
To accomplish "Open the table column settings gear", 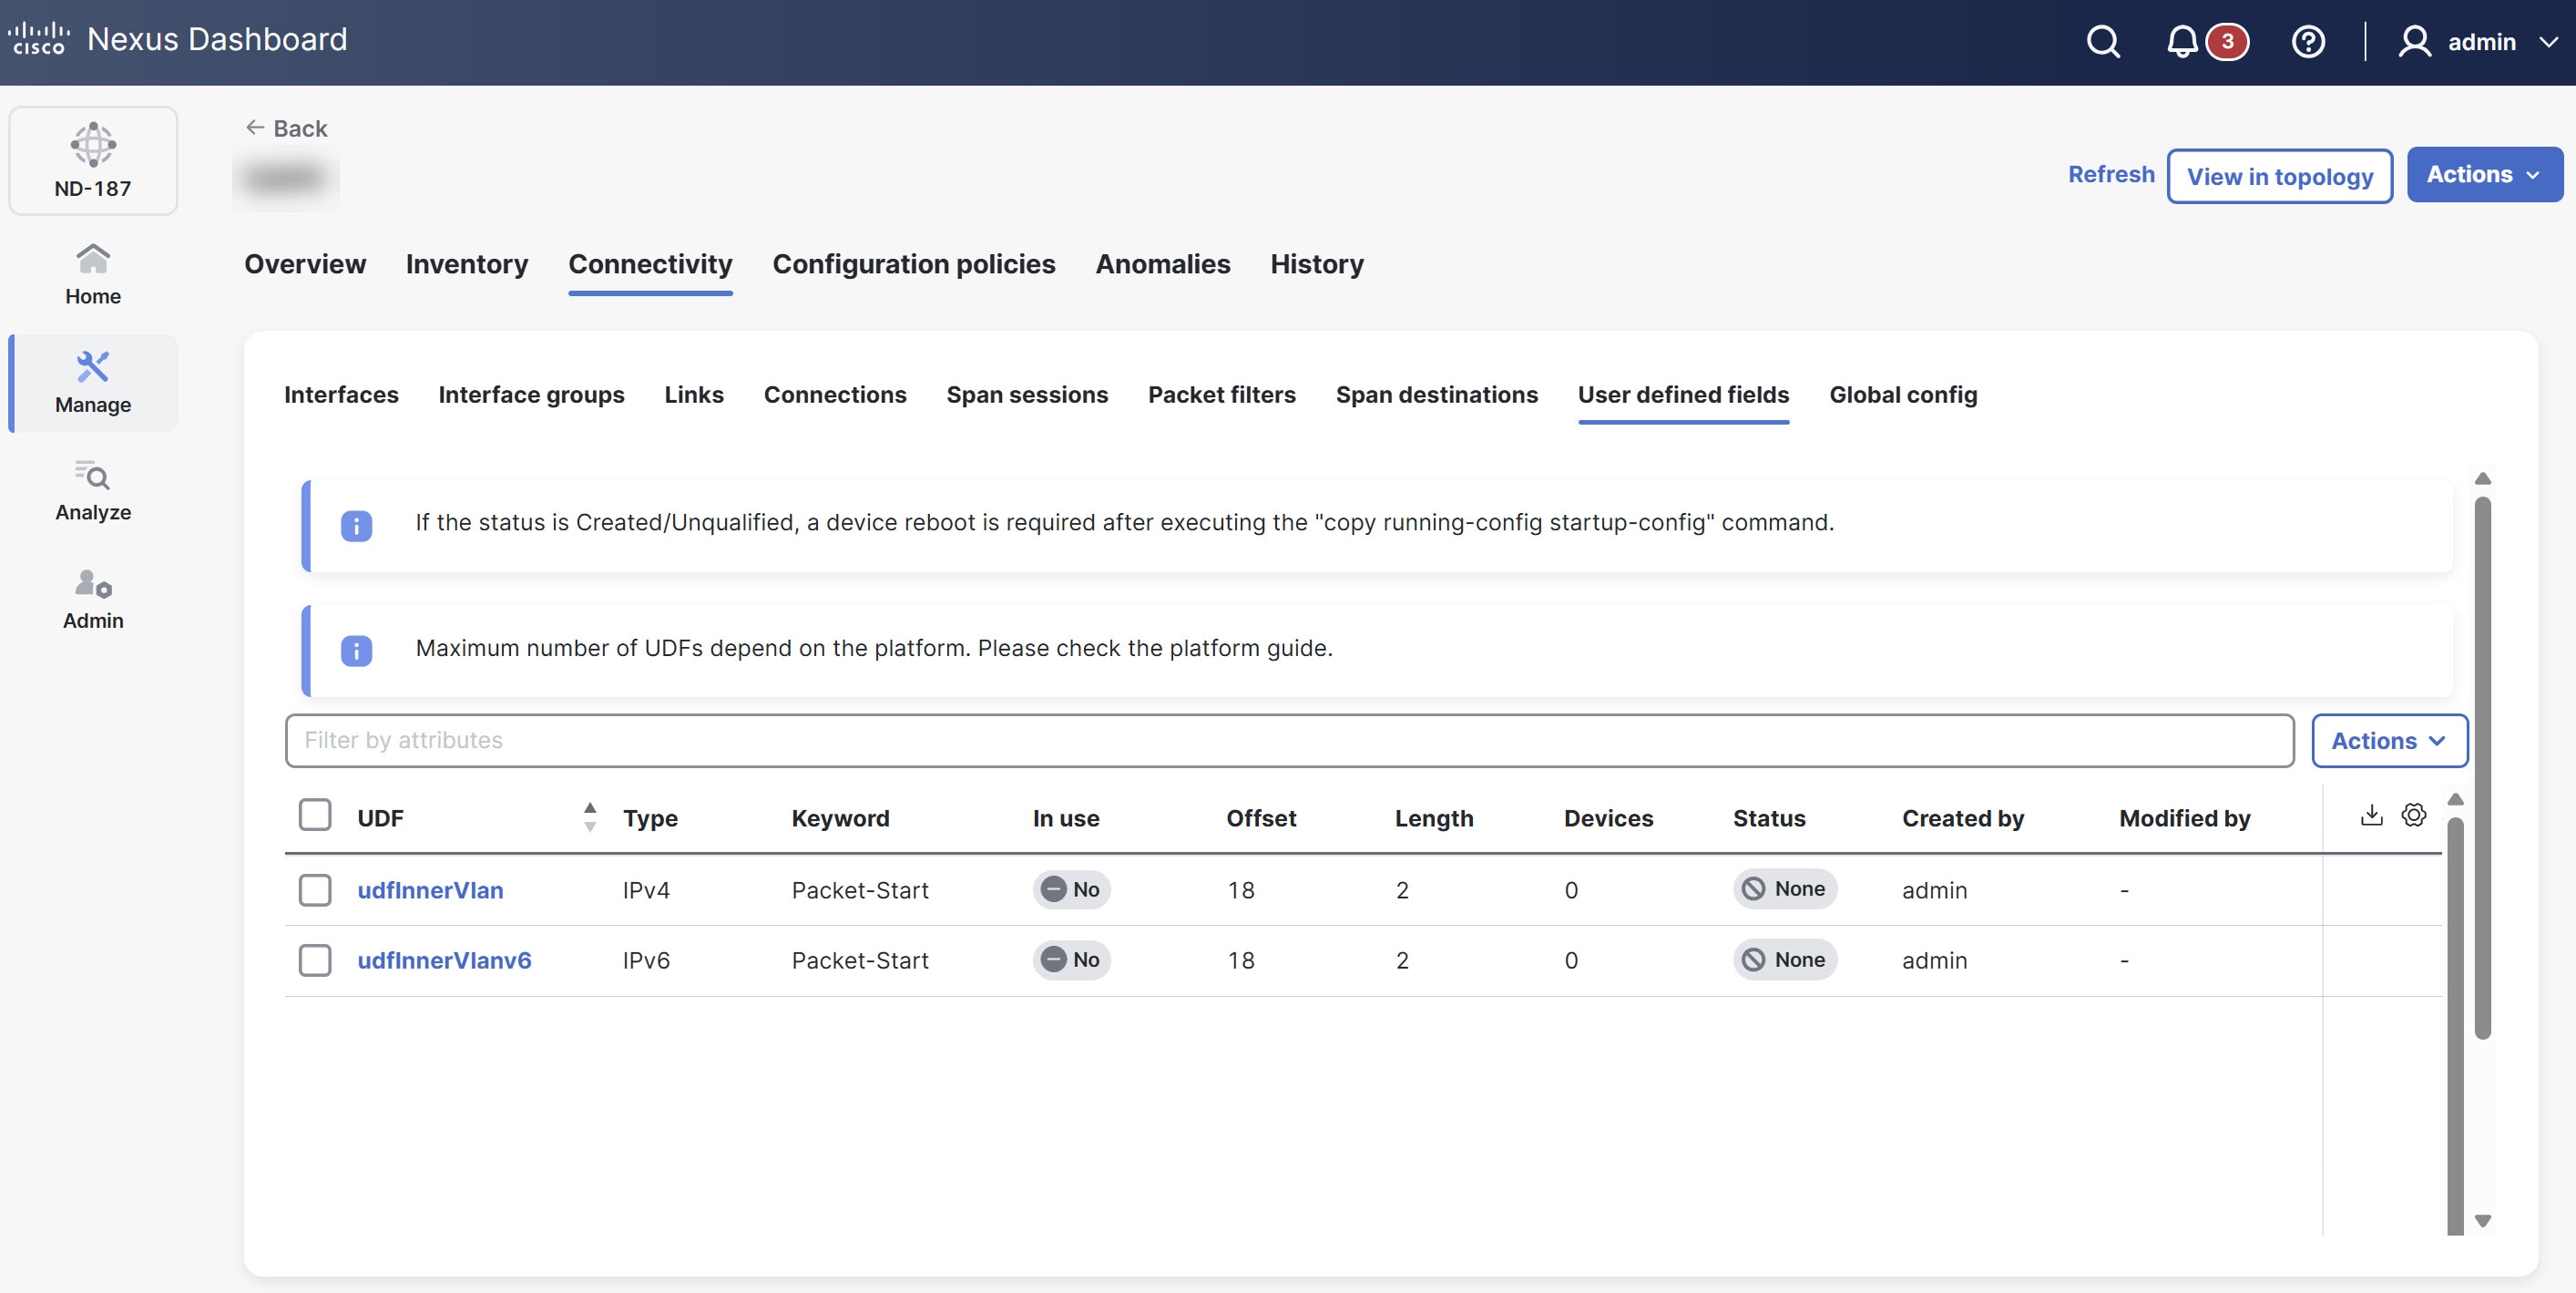I will click(x=2414, y=815).
